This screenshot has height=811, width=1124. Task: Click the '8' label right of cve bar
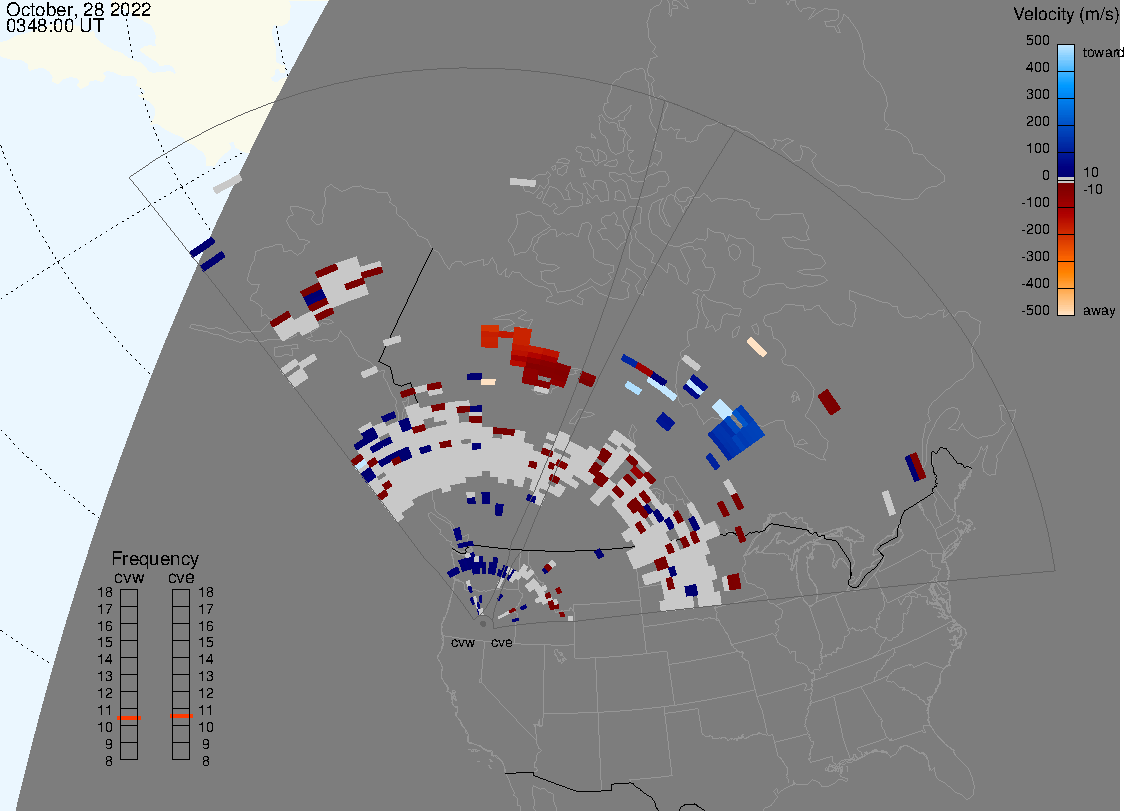click(206, 762)
